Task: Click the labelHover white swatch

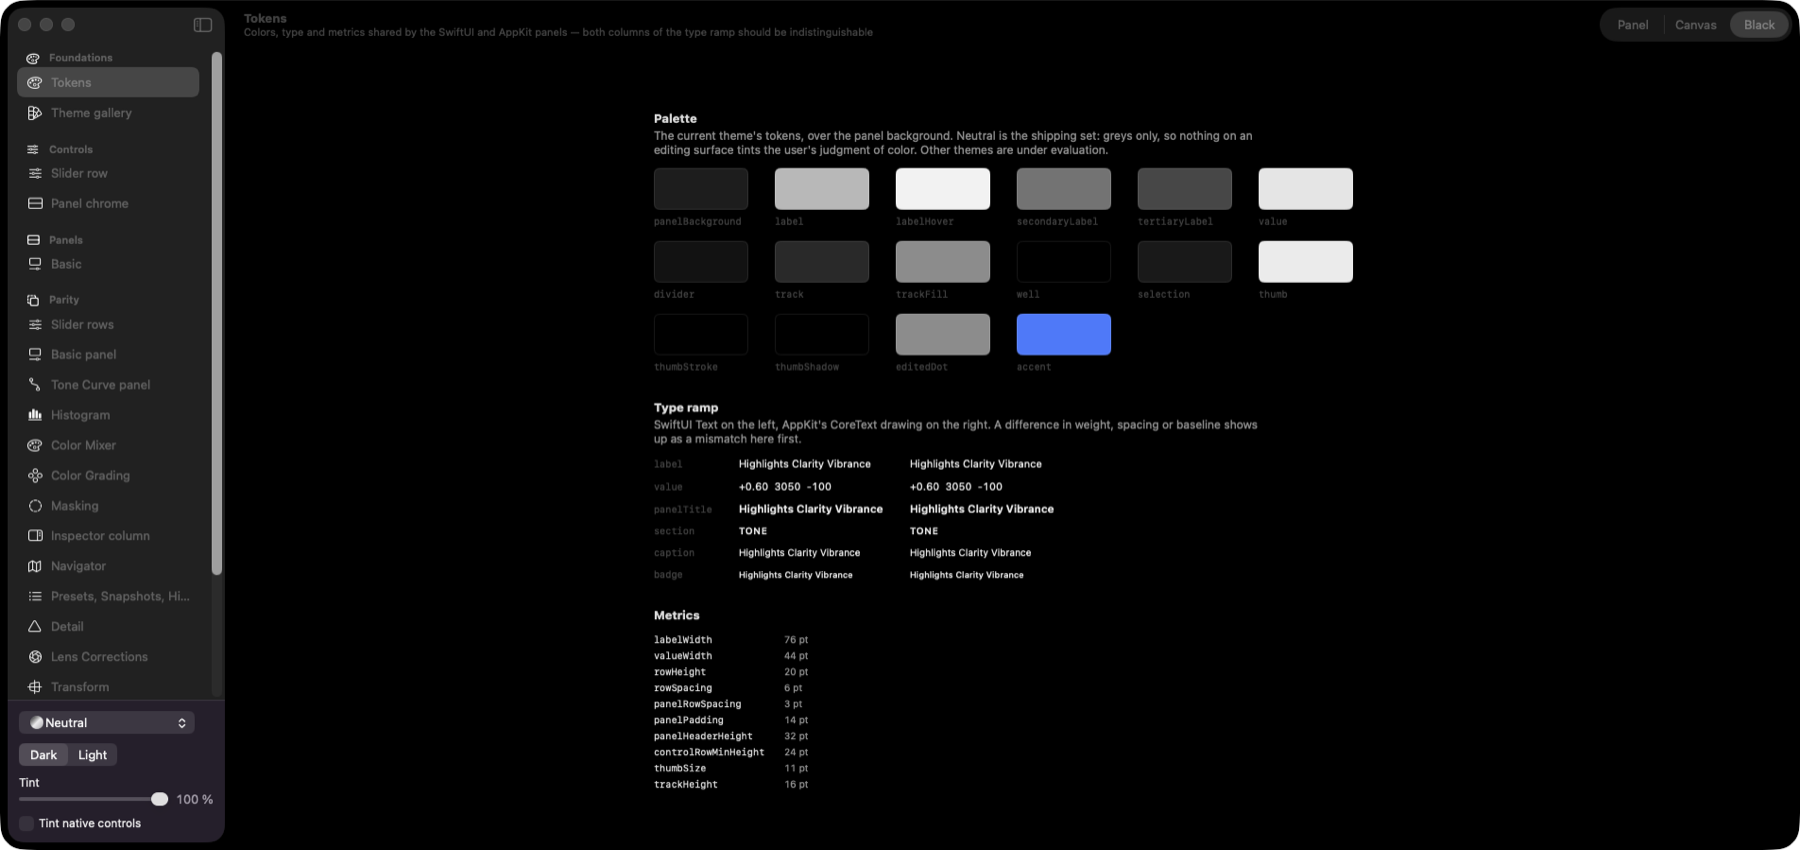Action: click(942, 189)
